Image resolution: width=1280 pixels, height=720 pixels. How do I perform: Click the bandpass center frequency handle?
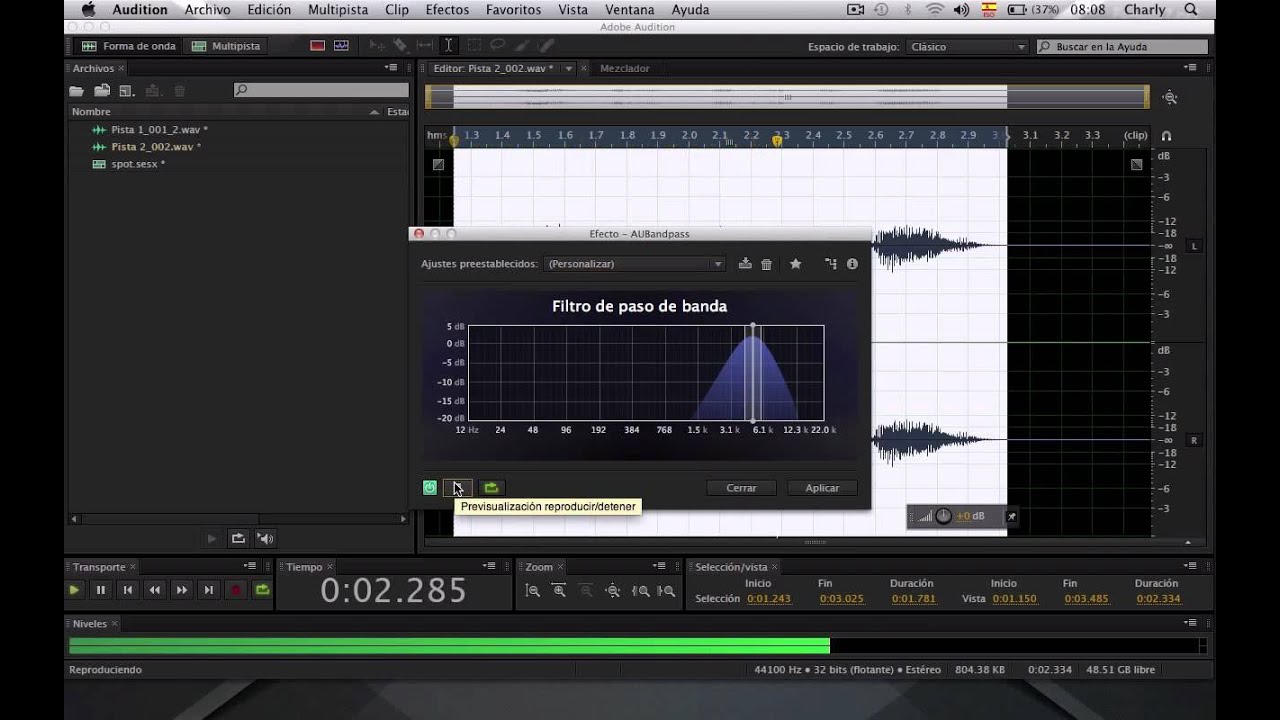[x=753, y=373]
